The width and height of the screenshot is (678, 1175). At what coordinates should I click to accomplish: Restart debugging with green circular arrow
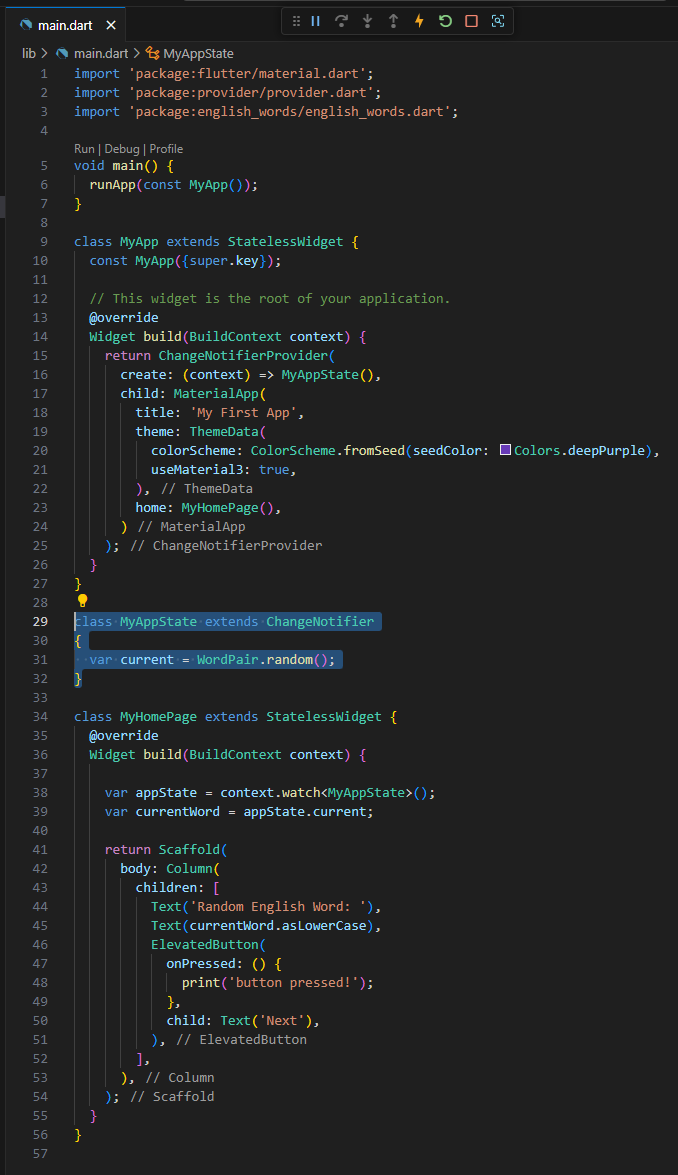pyautogui.click(x=445, y=21)
